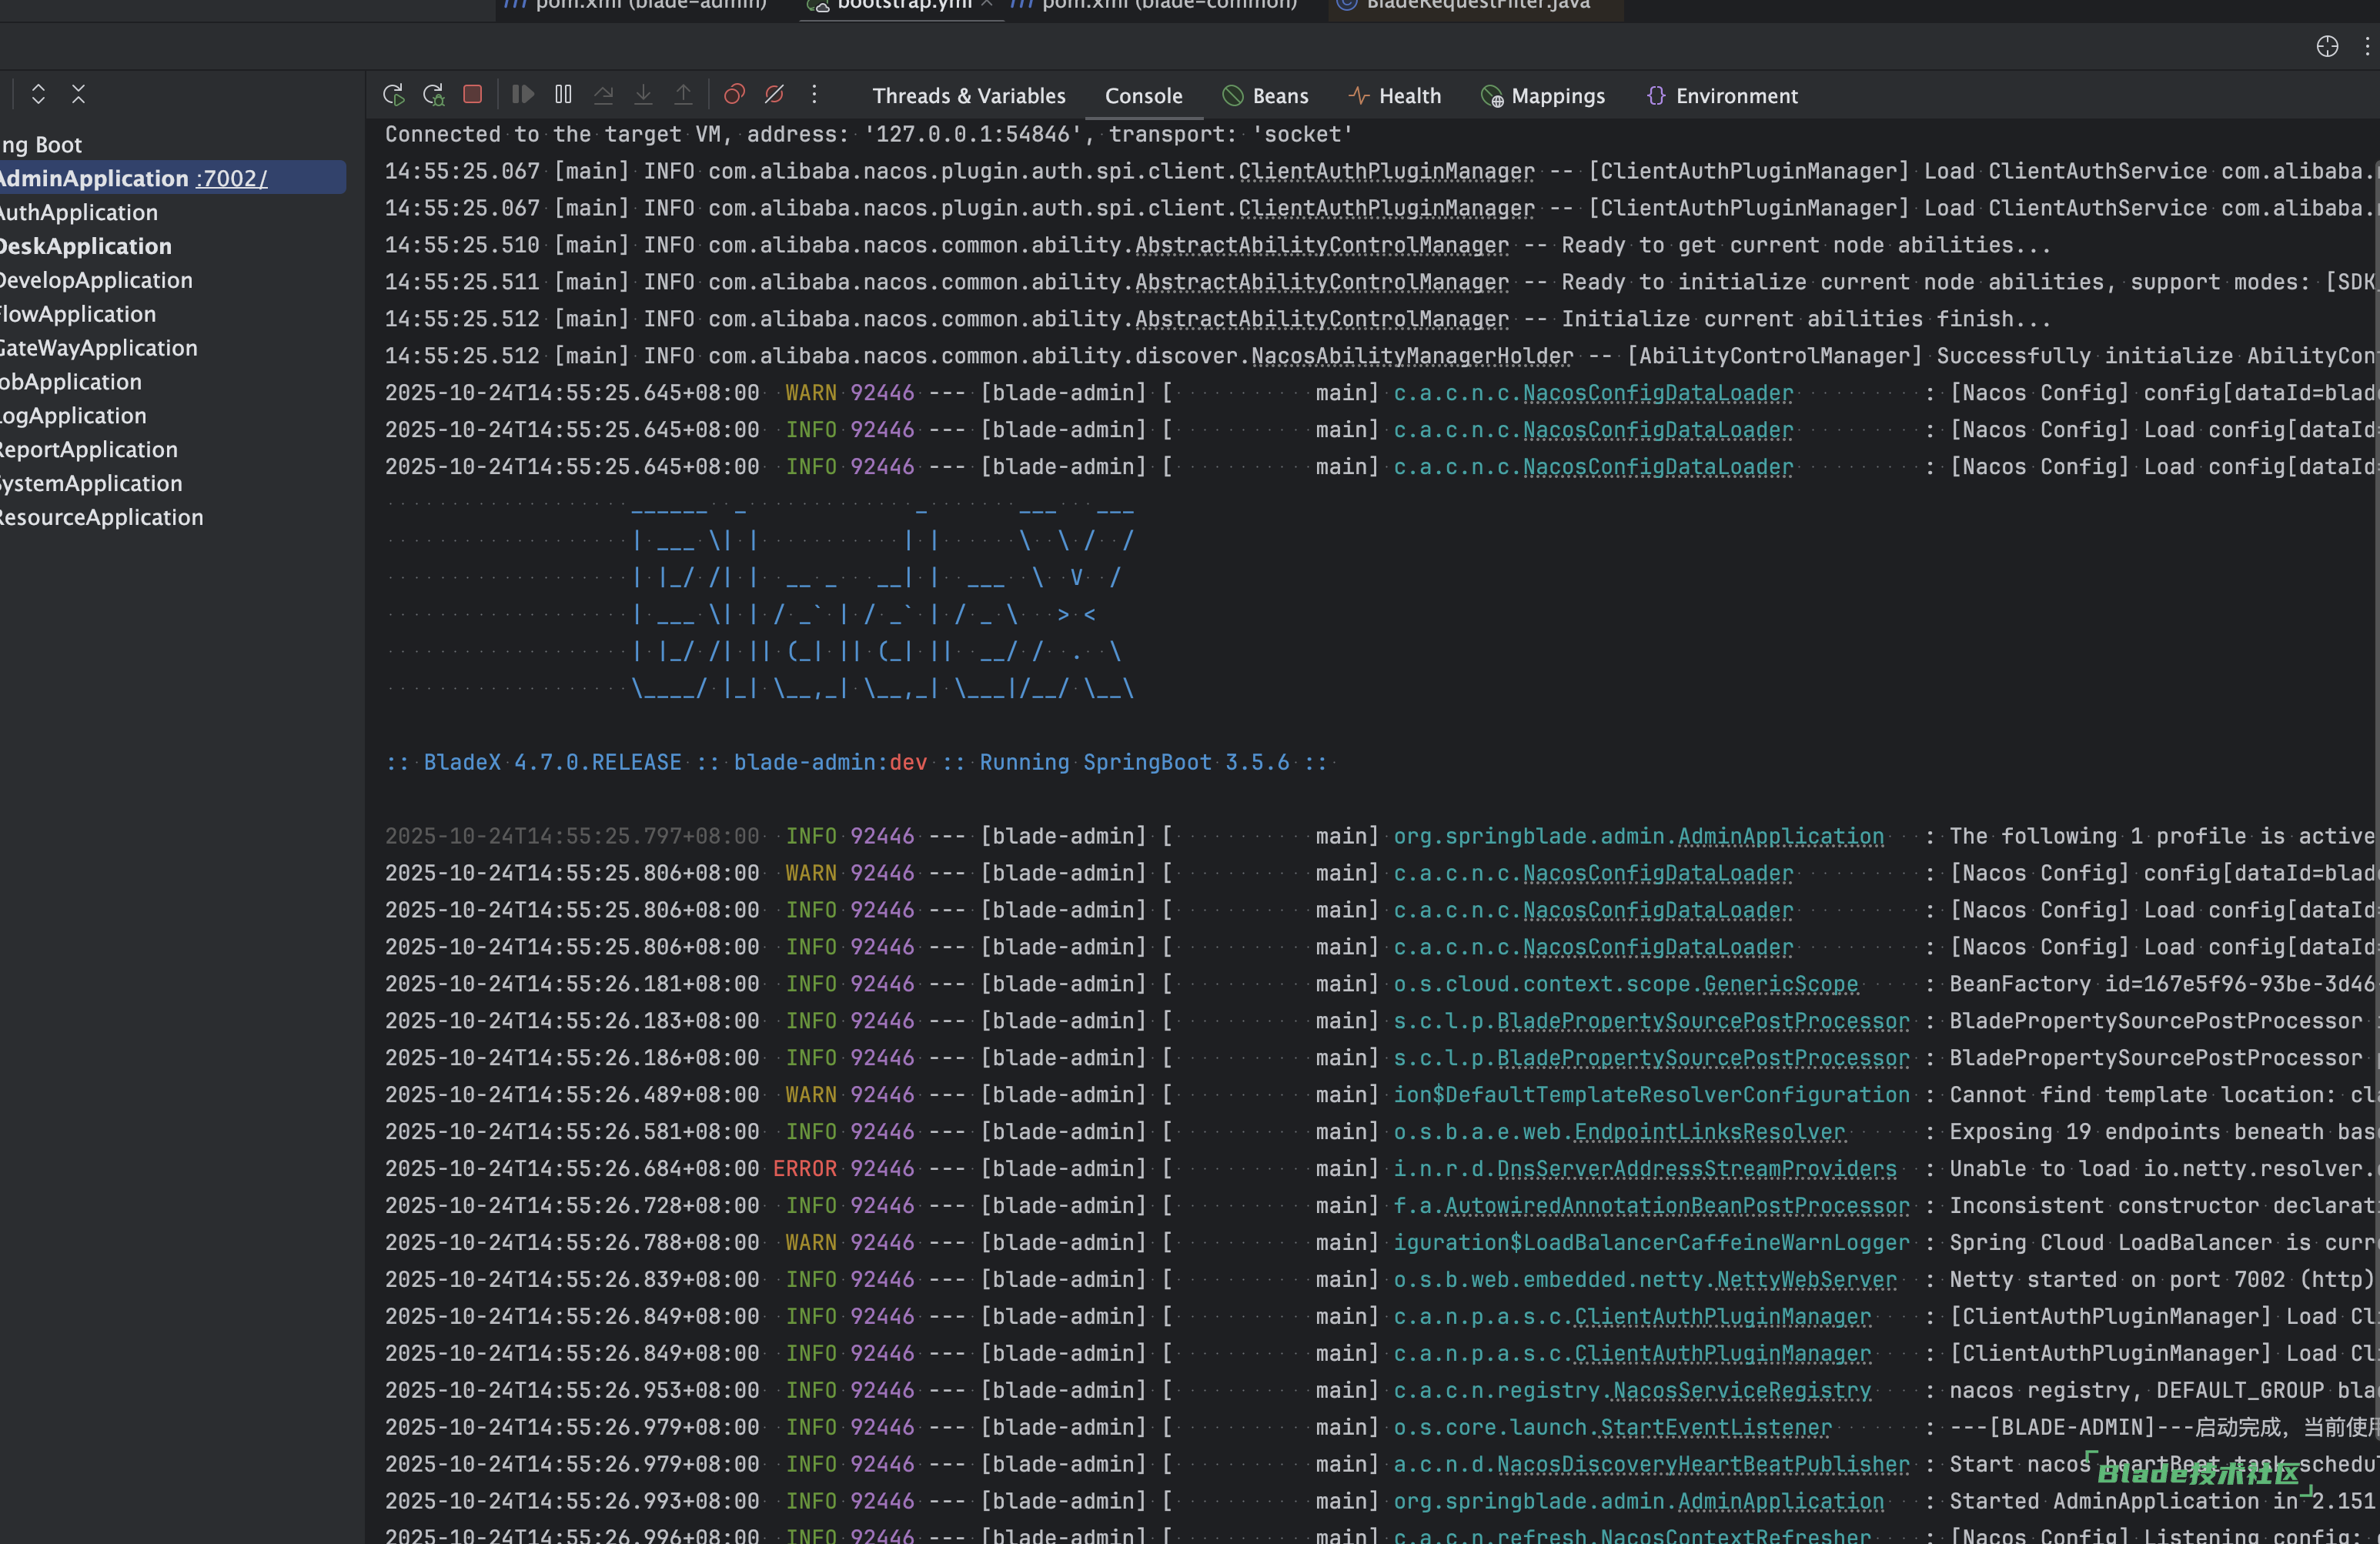Select DeskApplication in services list

(85, 246)
